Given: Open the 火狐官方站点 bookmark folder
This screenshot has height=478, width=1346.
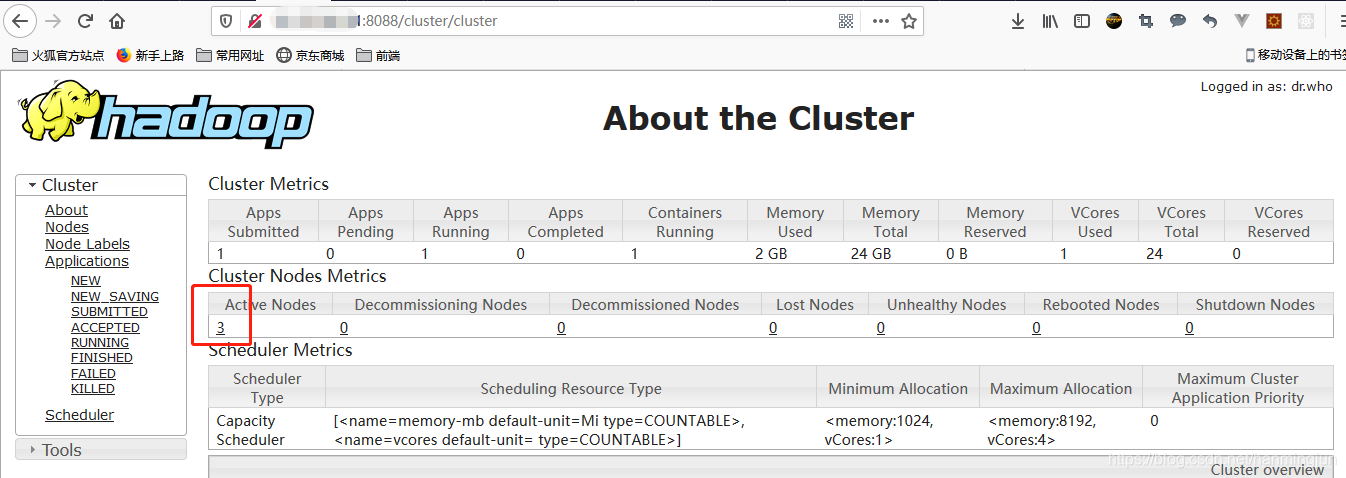Looking at the screenshot, I should (59, 56).
